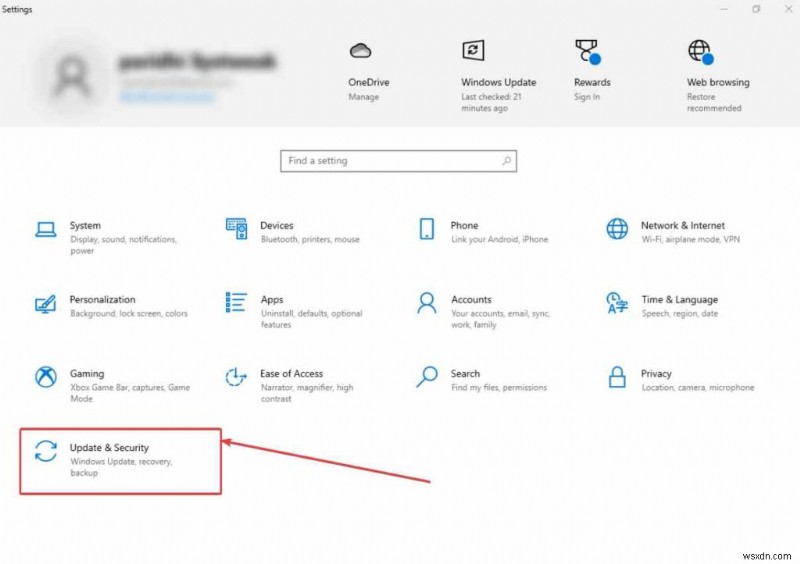Click the OneDrive label in header
The height and width of the screenshot is (564, 800).
368,82
